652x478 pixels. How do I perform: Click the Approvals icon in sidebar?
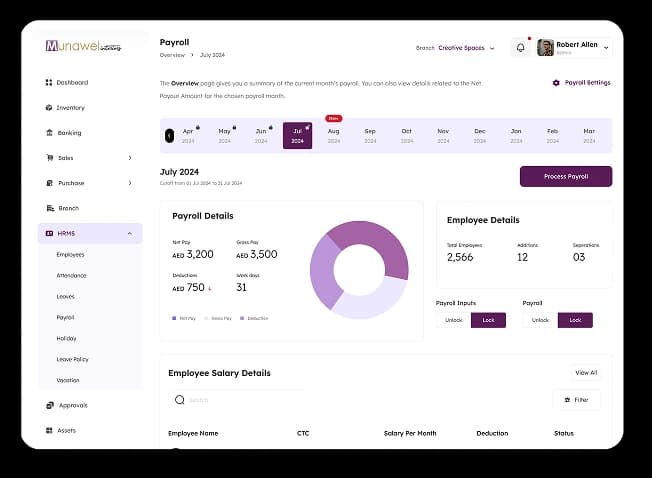pos(49,405)
